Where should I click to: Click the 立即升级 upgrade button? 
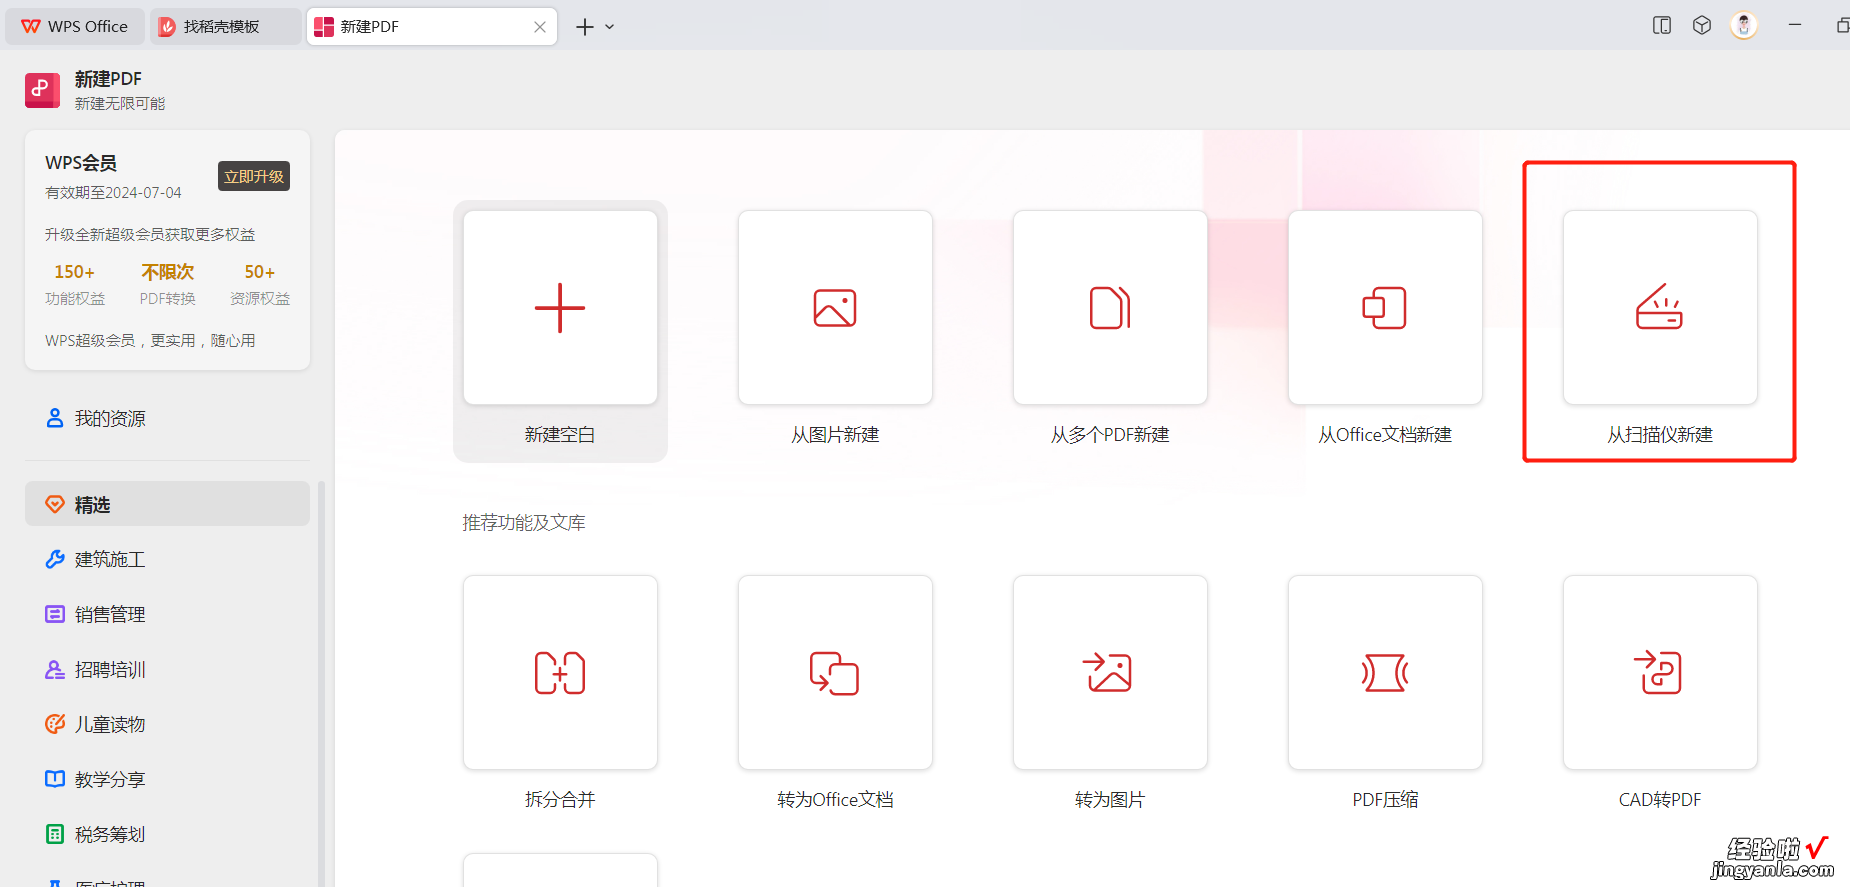point(254,176)
